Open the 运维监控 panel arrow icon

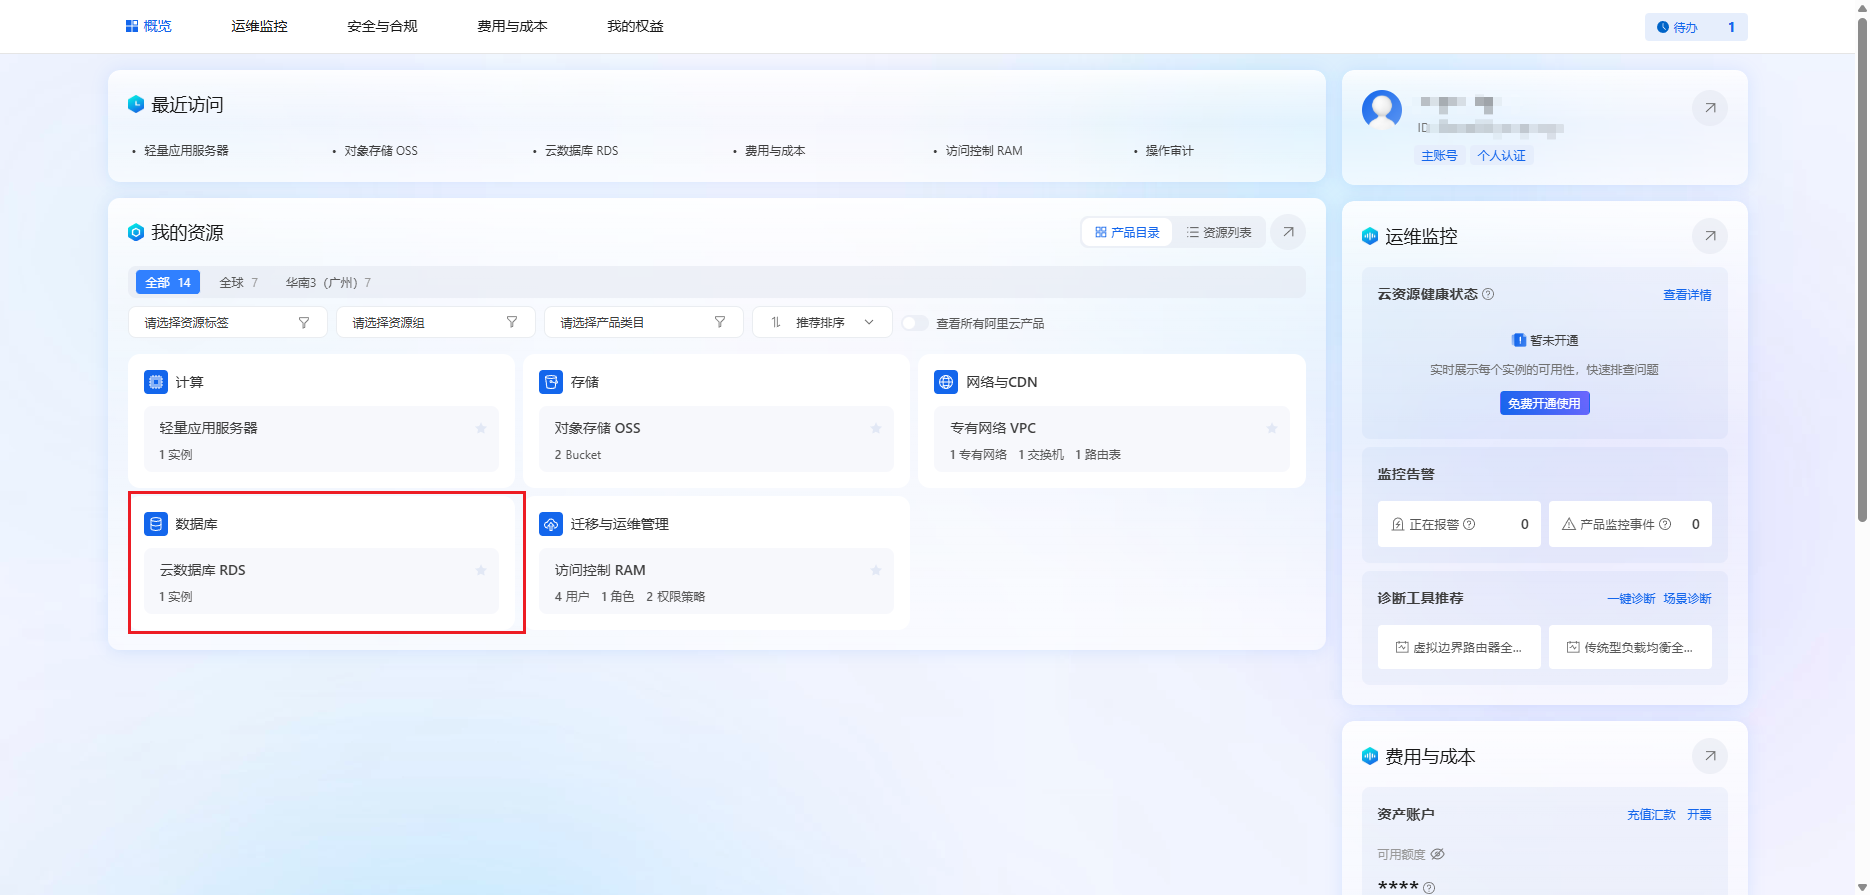(1709, 236)
